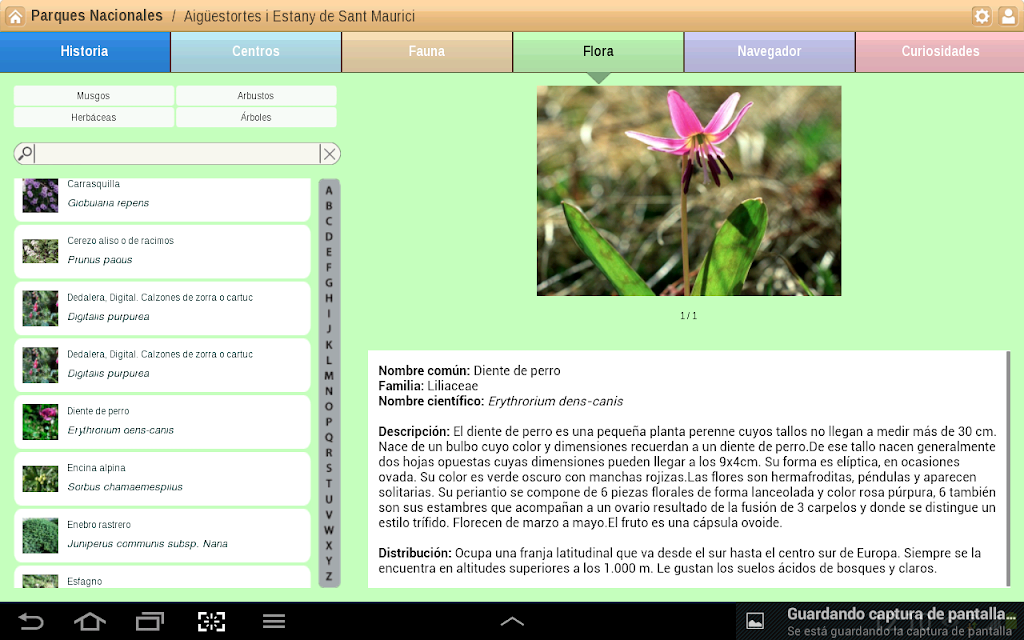Filter flora list by Musgos
Image resolution: width=1024 pixels, height=640 pixels.
pos(93,96)
